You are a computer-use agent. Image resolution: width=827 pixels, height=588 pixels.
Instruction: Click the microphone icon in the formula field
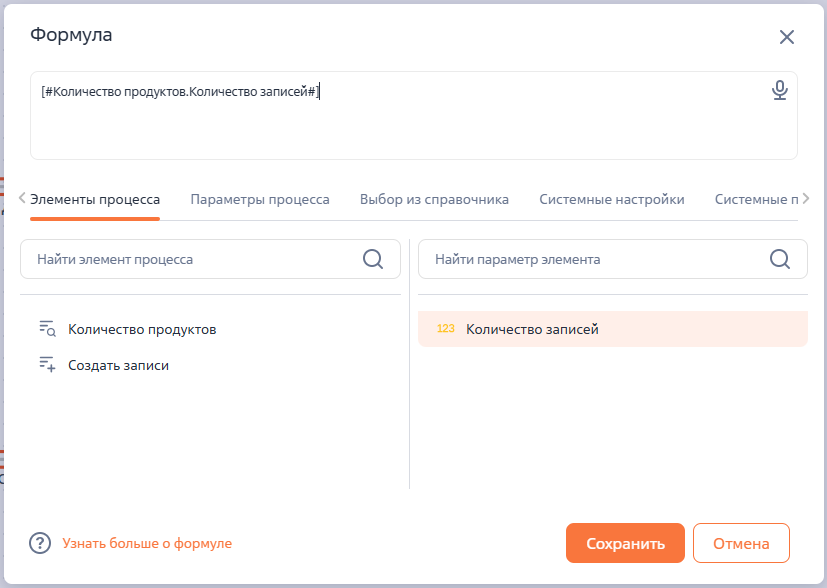(781, 89)
